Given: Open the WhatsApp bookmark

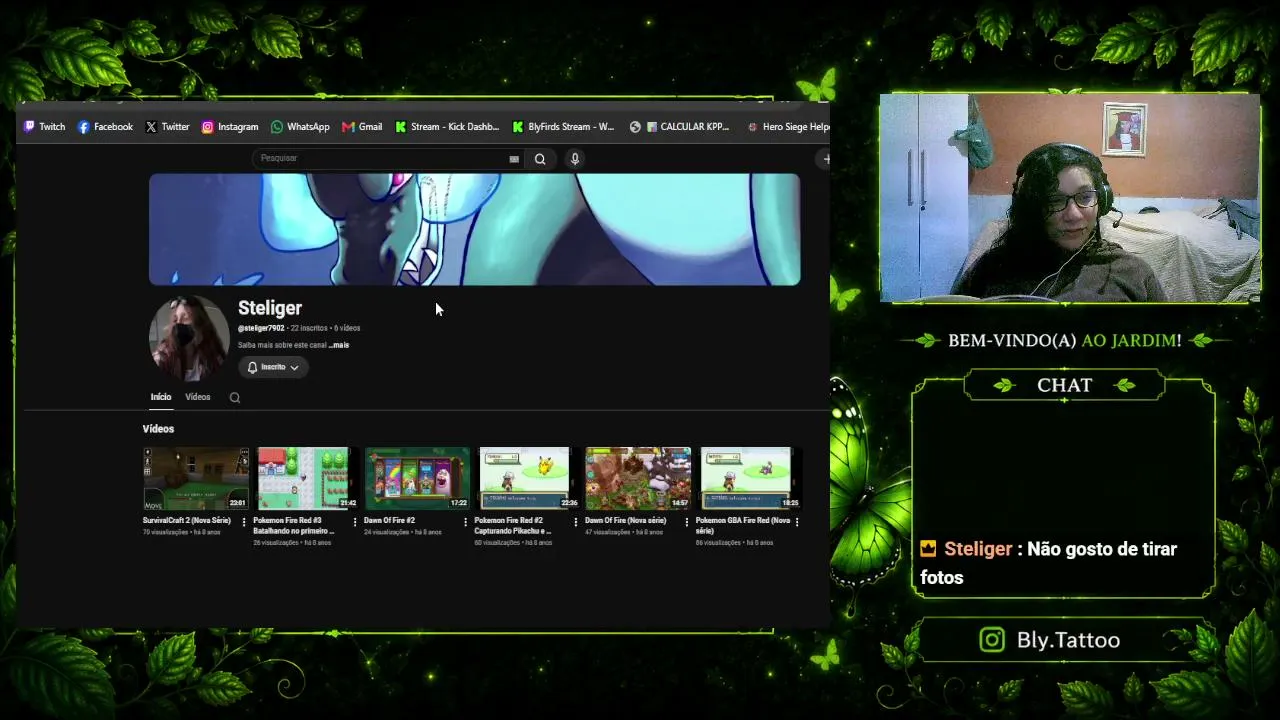Looking at the screenshot, I should (x=300, y=127).
